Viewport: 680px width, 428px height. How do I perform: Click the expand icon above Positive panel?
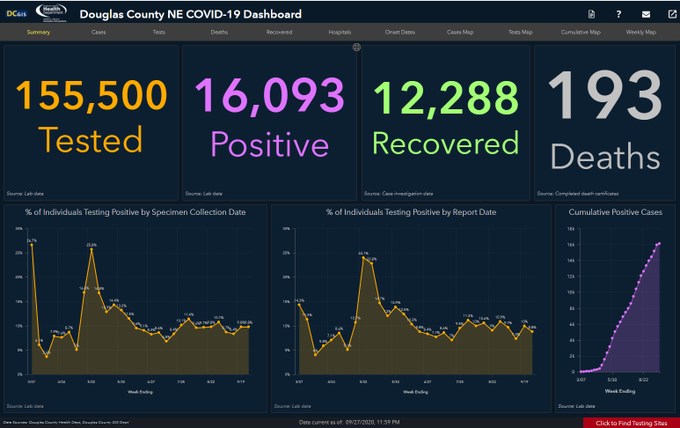(356, 47)
